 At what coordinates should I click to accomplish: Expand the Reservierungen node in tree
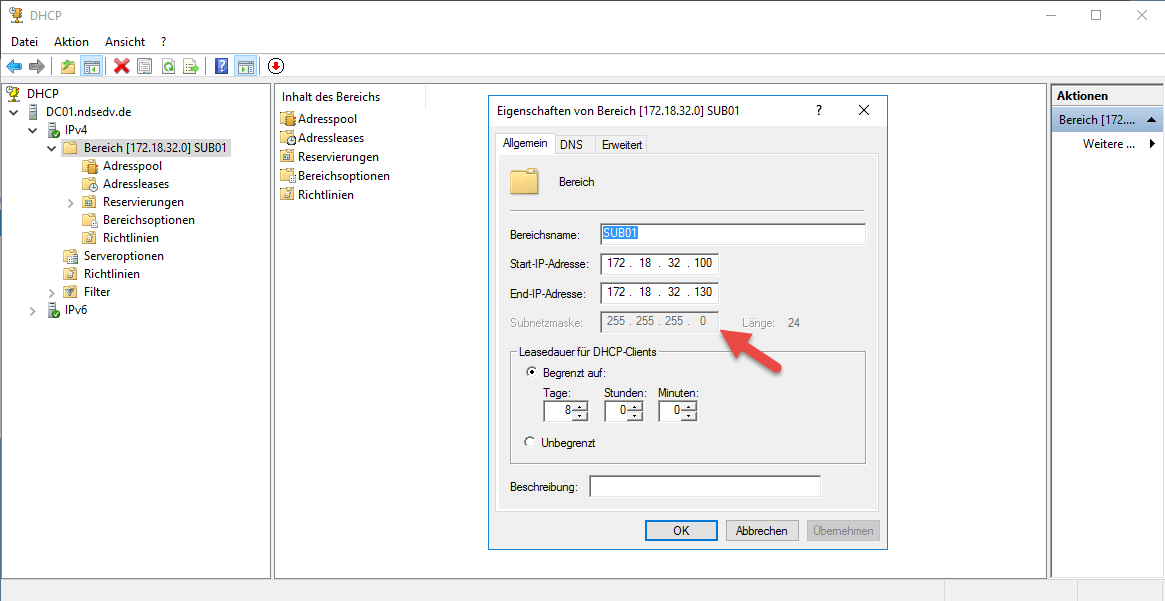point(71,203)
